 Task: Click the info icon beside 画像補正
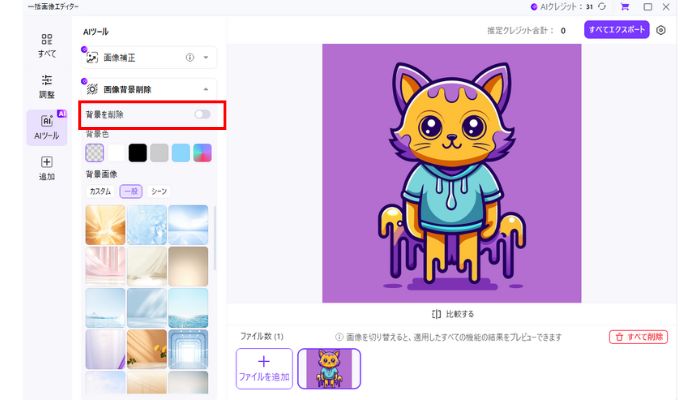pos(190,58)
